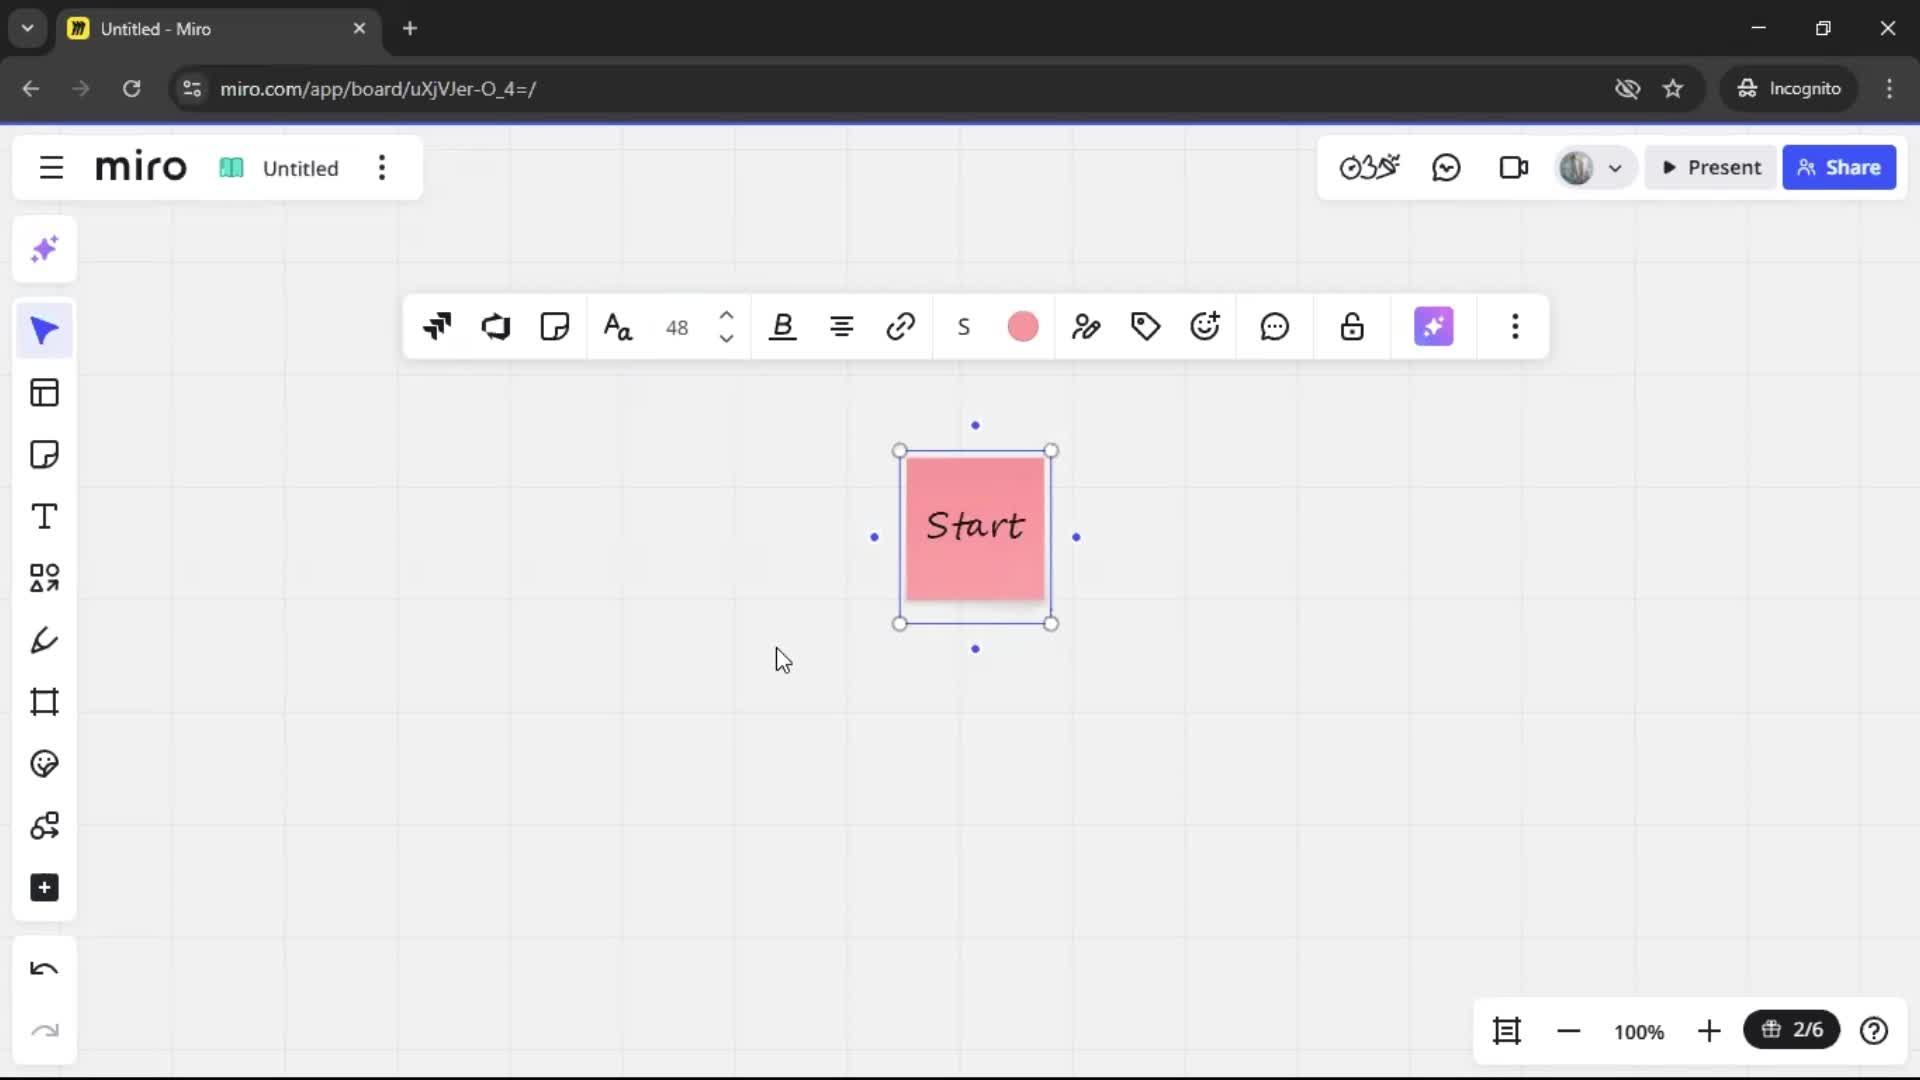The image size is (1920, 1080).
Task: Open the 2/6 learning progress badge
Action: click(1792, 1030)
